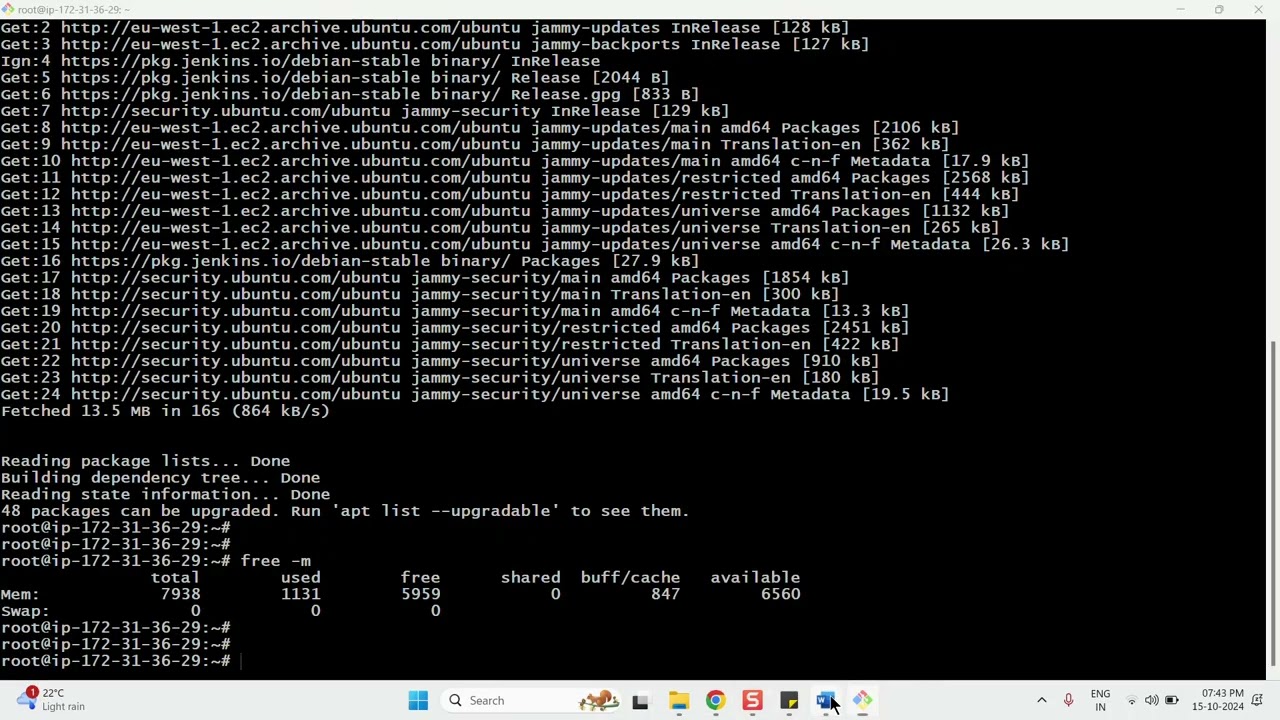Click the battery status icon
This screenshot has width=1280, height=720.
pyautogui.click(x=1172, y=701)
